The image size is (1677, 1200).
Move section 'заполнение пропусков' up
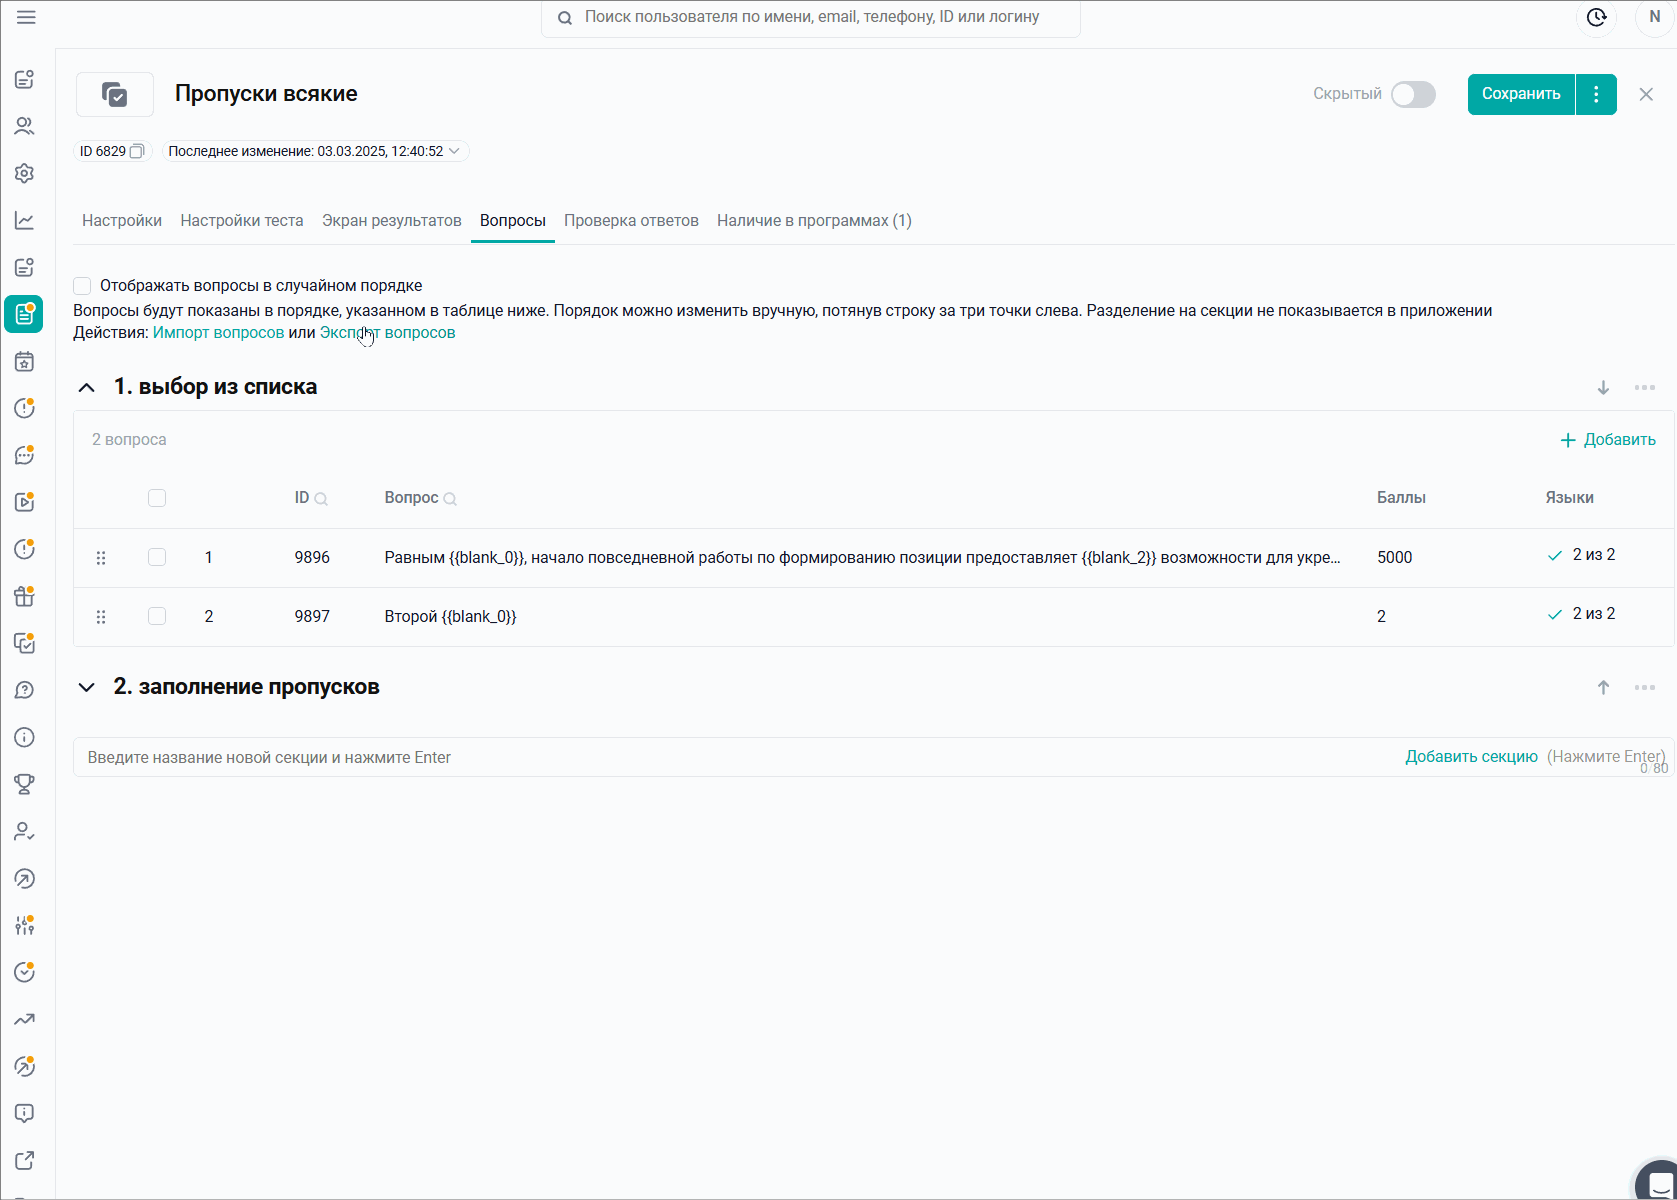pyautogui.click(x=1603, y=687)
